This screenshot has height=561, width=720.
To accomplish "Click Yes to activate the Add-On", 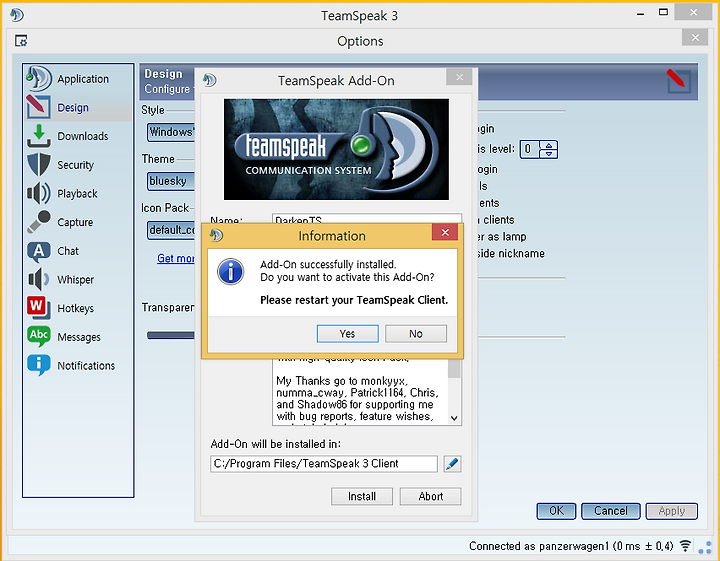I will click(x=348, y=334).
